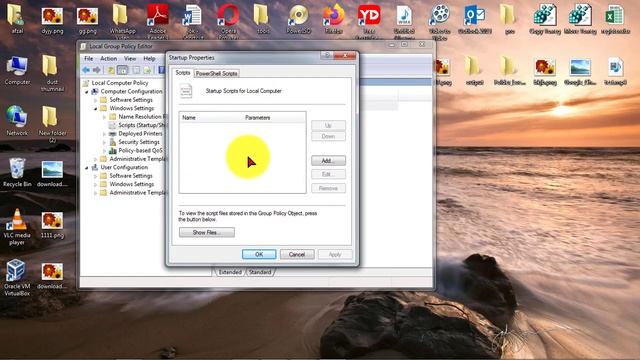The width and height of the screenshot is (640, 360).
Task: Open the File menu
Action: pos(89,59)
